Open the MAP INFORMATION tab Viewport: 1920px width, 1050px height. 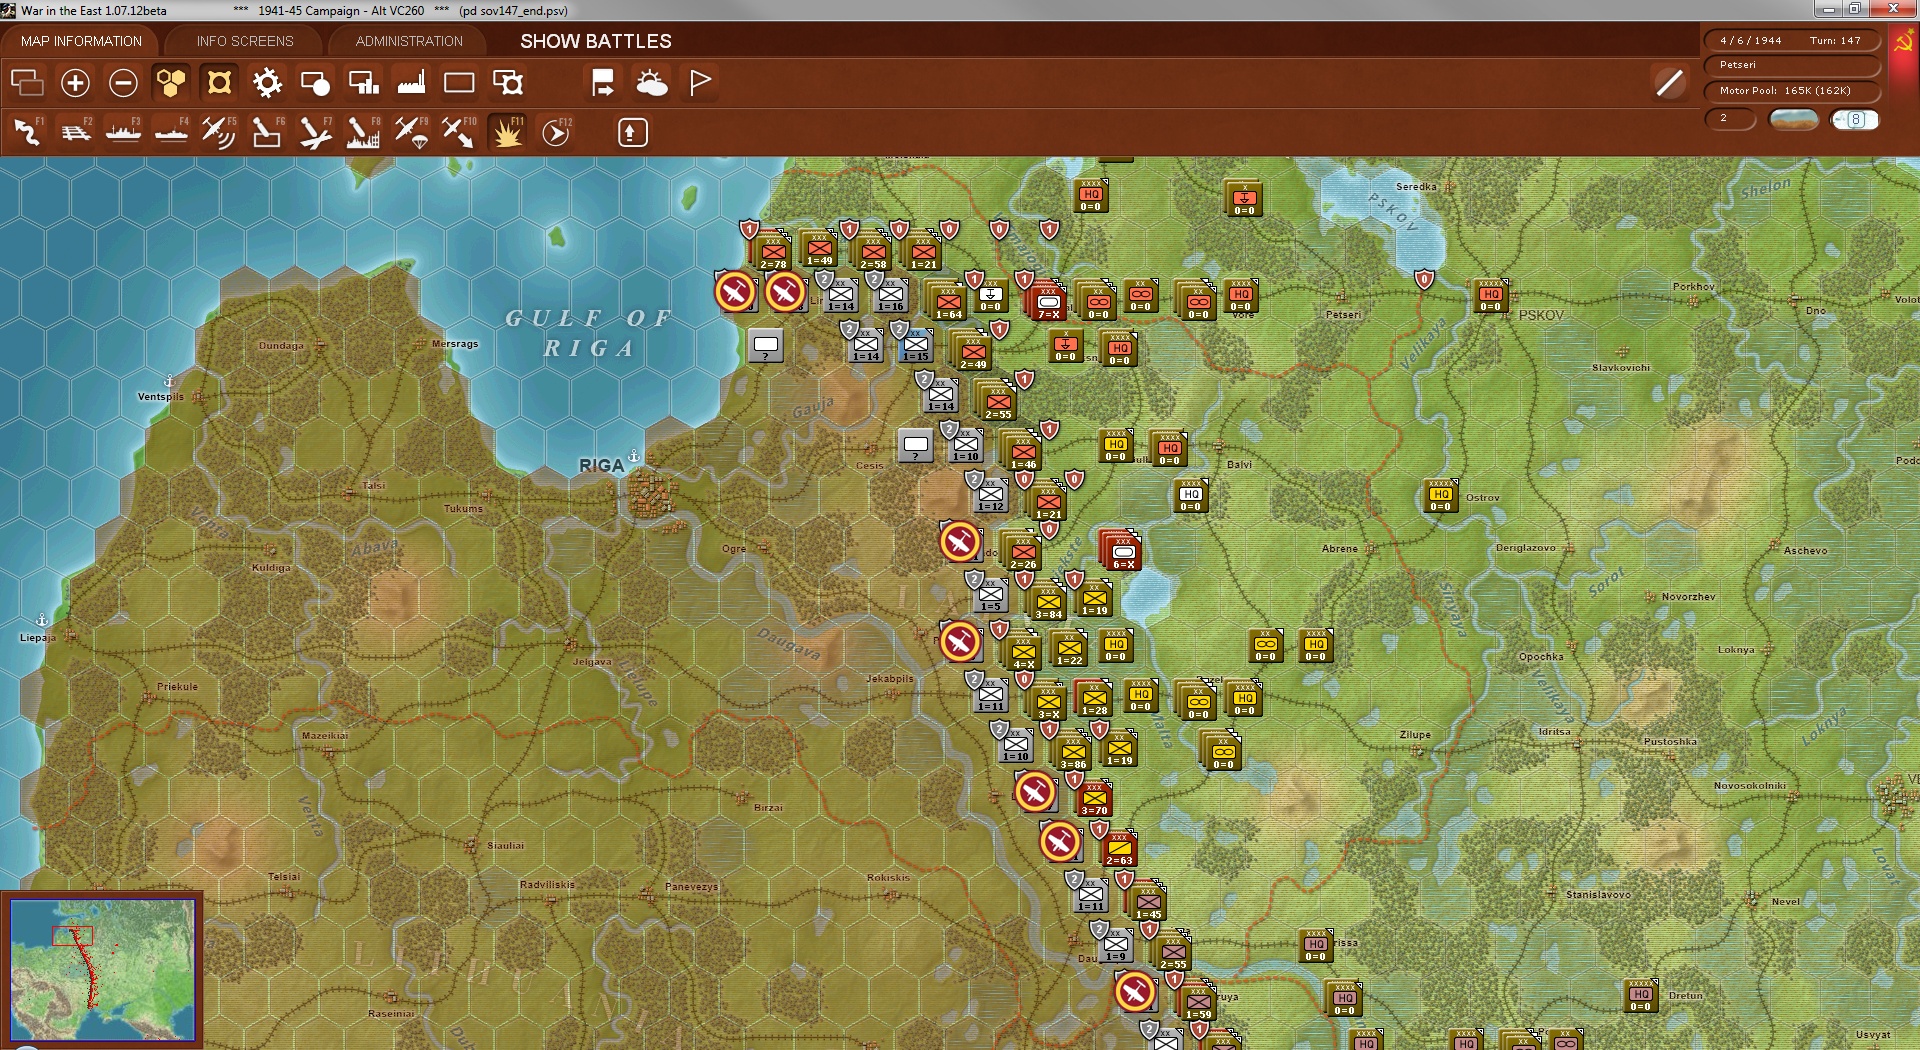pyautogui.click(x=81, y=41)
